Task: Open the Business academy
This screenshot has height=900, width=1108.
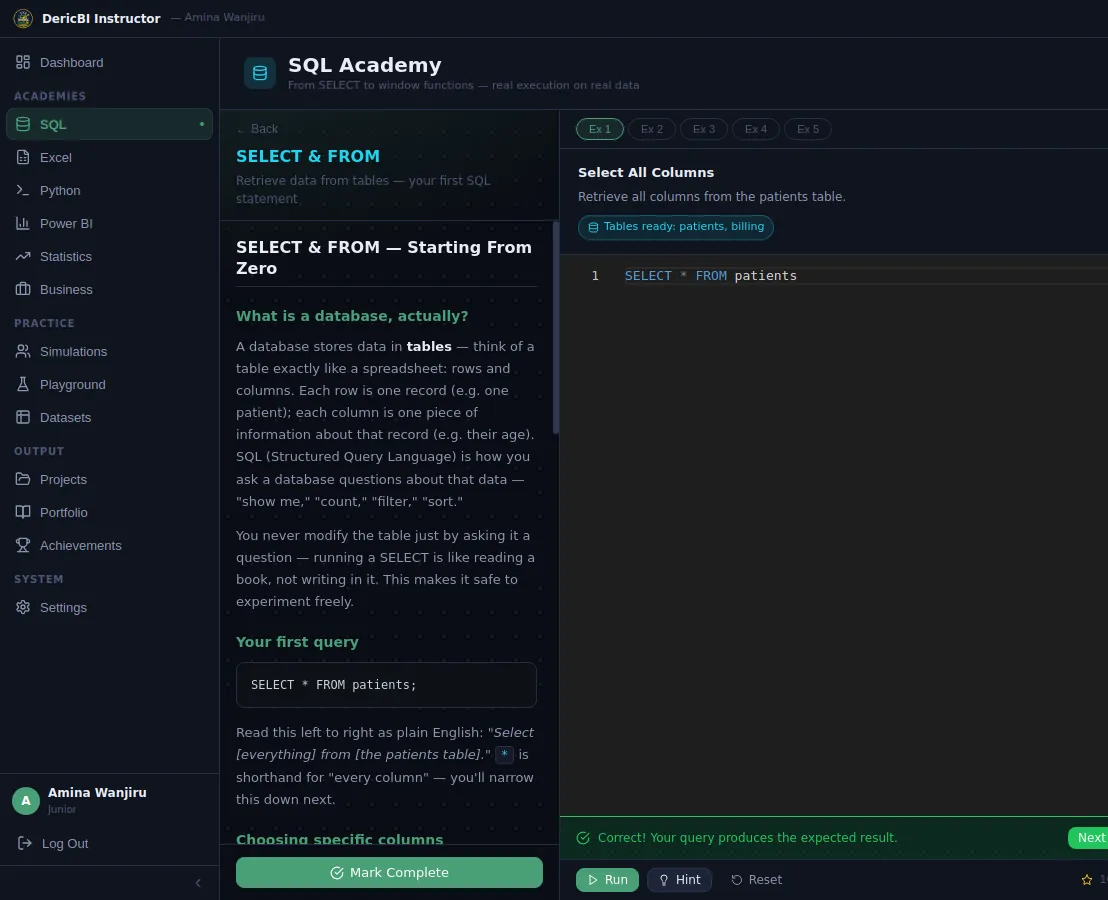Action: 109,290
